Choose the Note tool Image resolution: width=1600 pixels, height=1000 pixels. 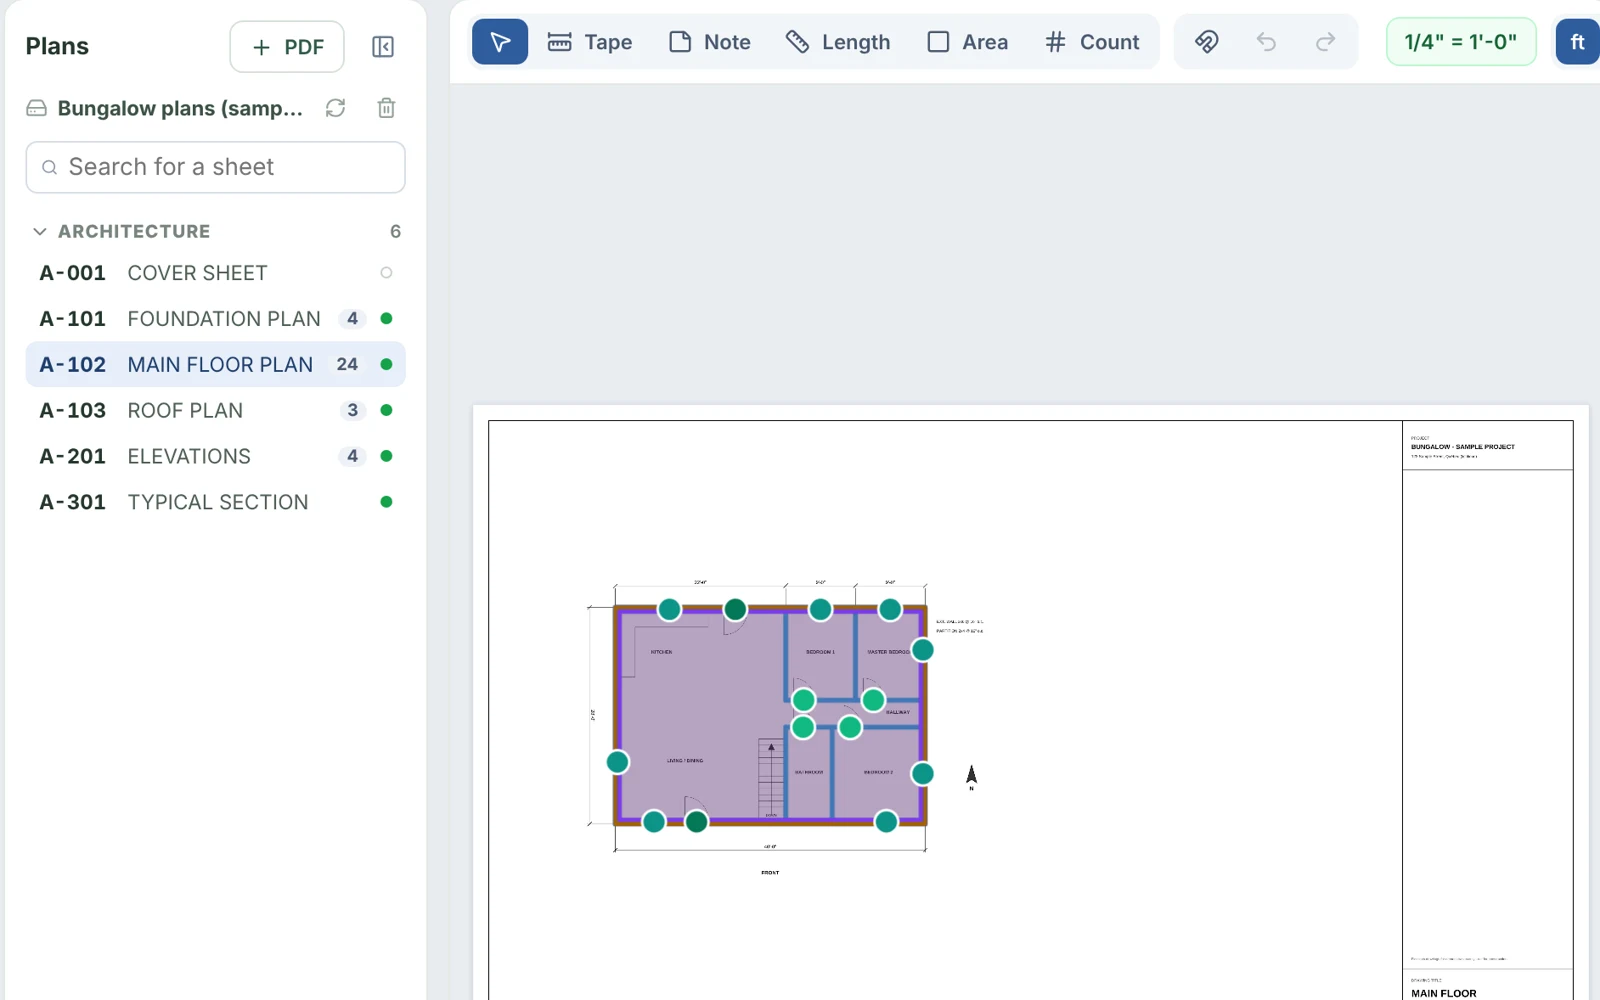tap(710, 42)
